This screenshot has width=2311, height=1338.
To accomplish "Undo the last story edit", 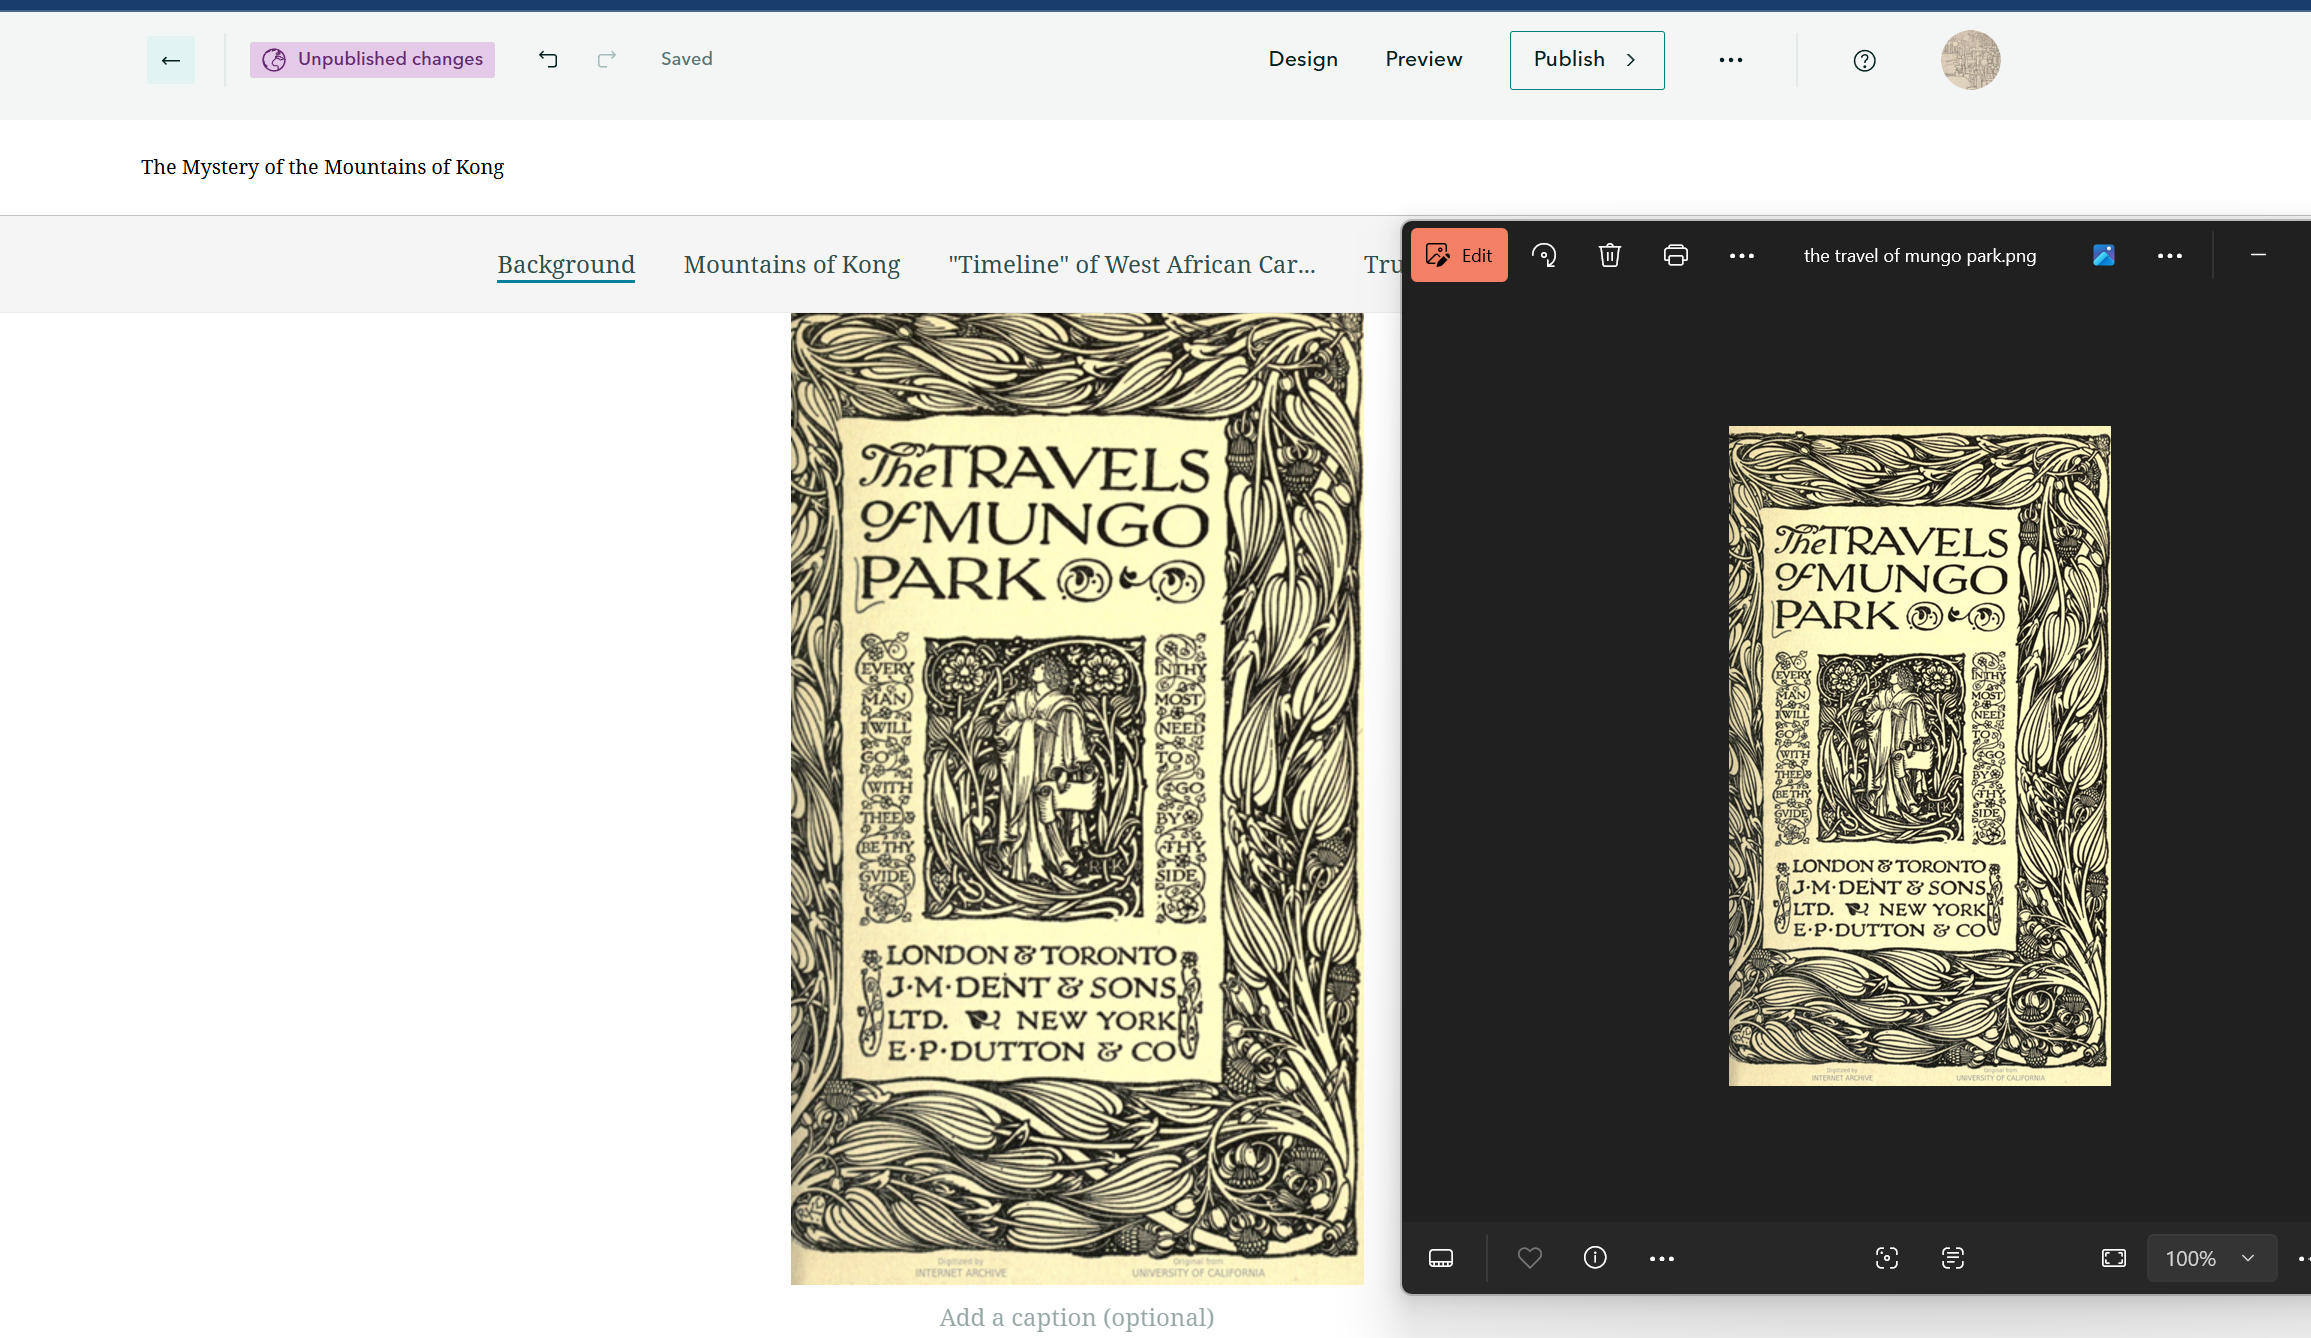I will pos(548,59).
